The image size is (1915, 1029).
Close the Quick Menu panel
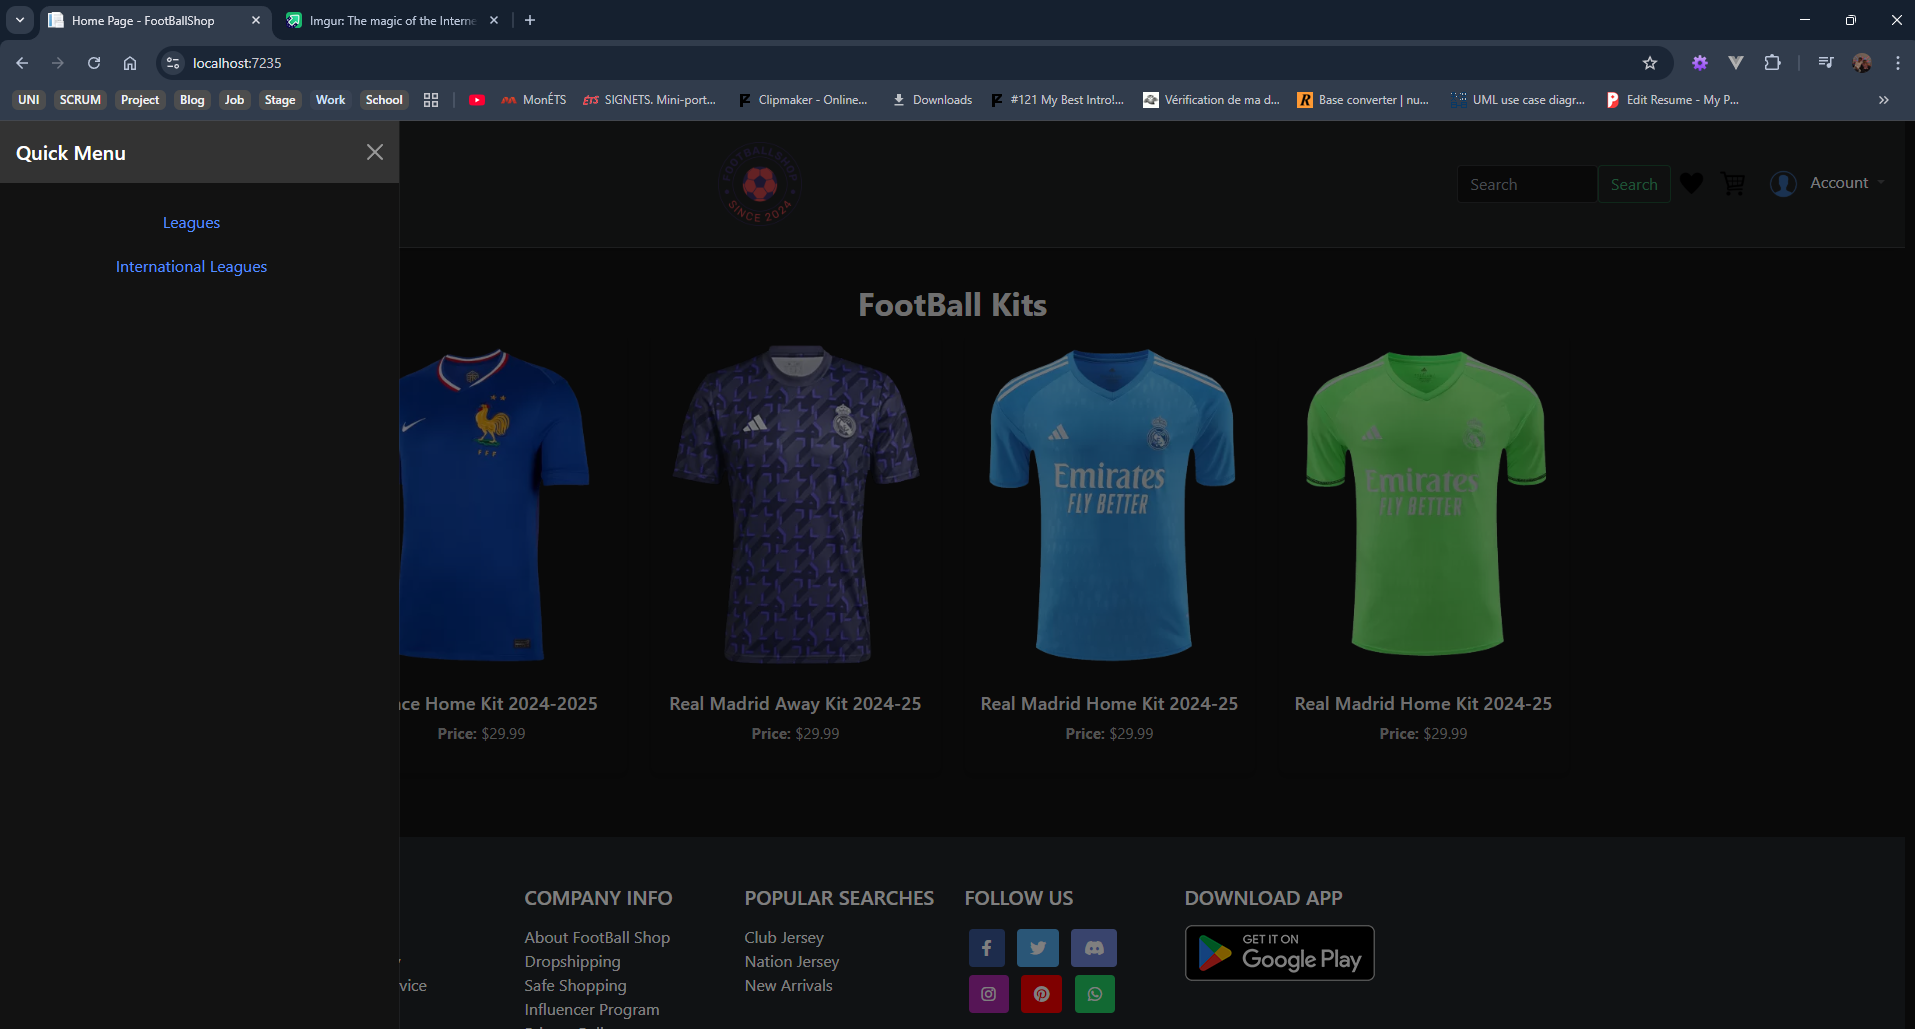(375, 152)
